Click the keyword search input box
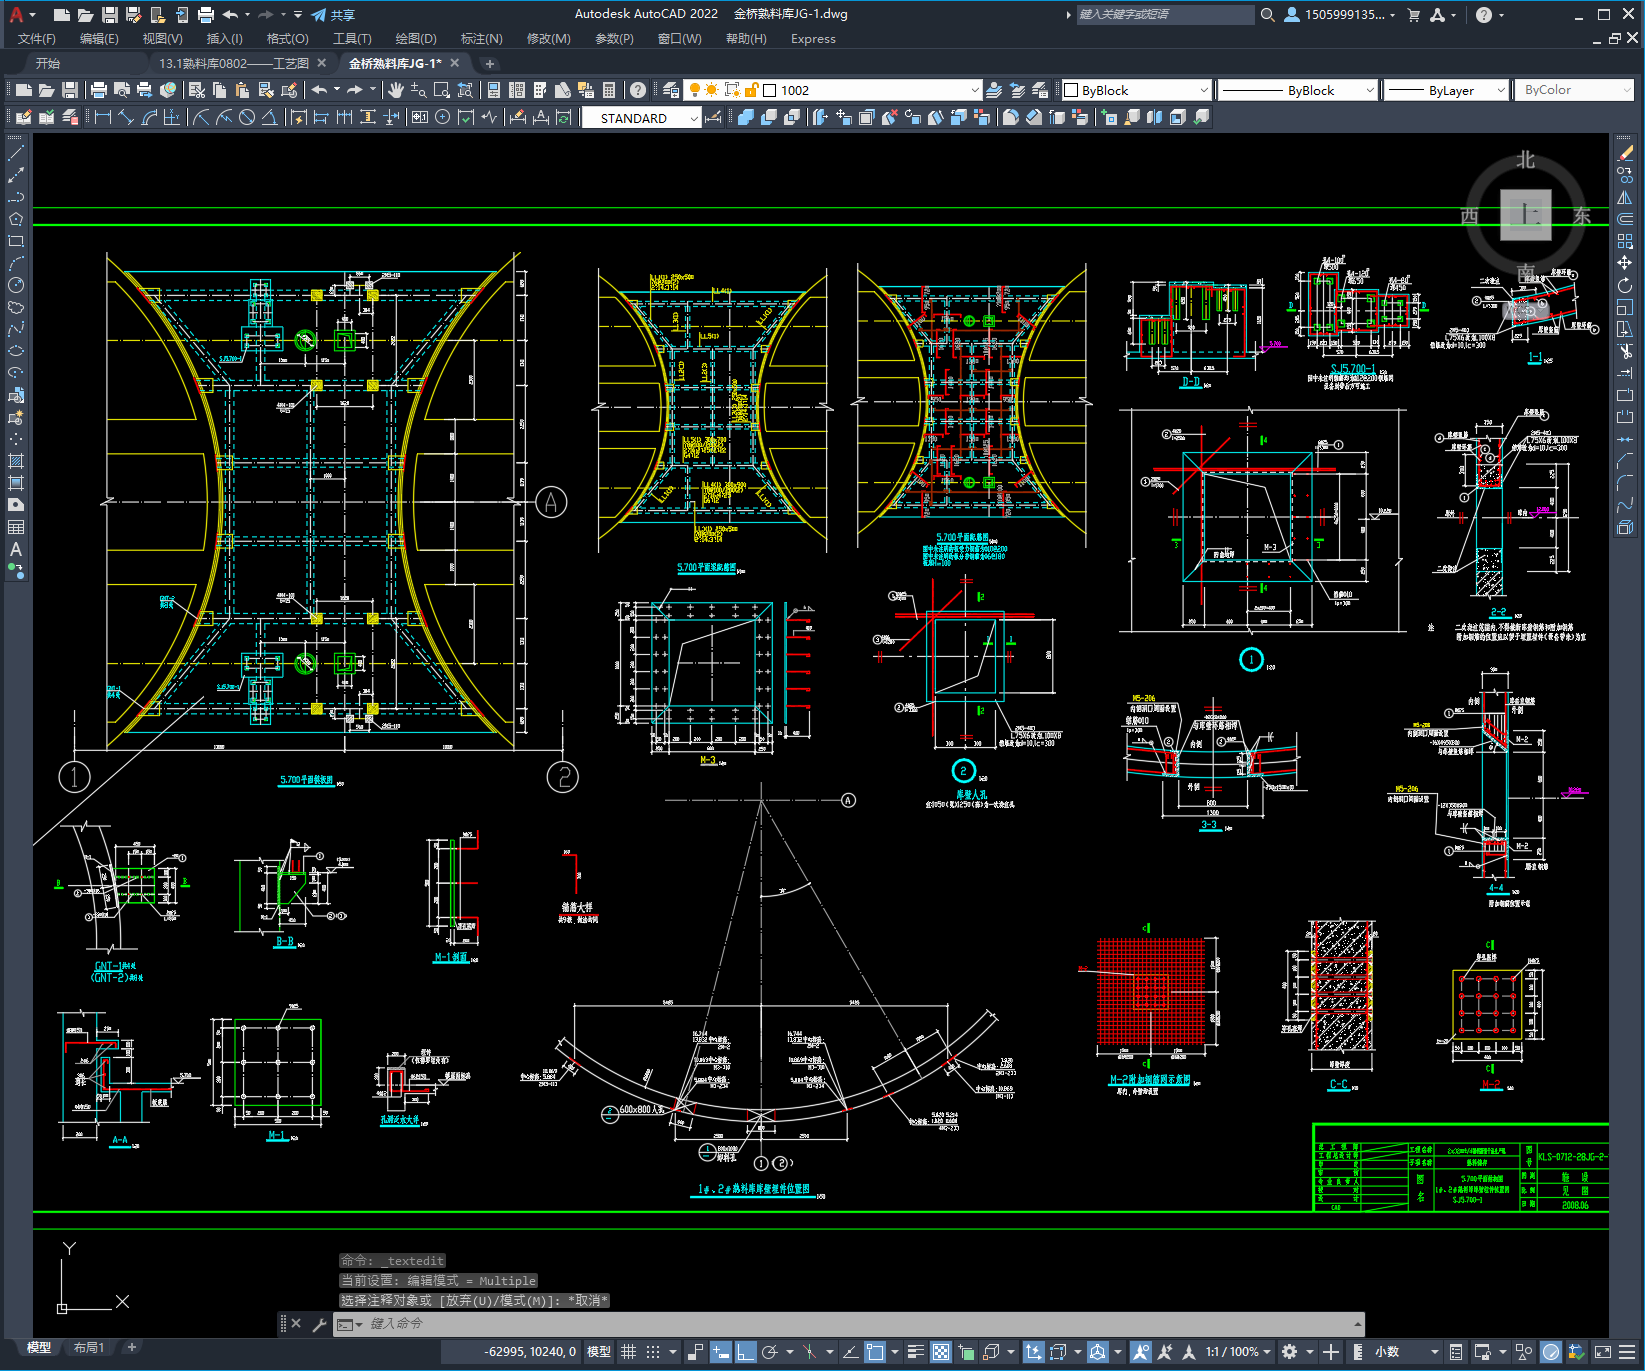This screenshot has height=1371, width=1645. [x=1165, y=14]
